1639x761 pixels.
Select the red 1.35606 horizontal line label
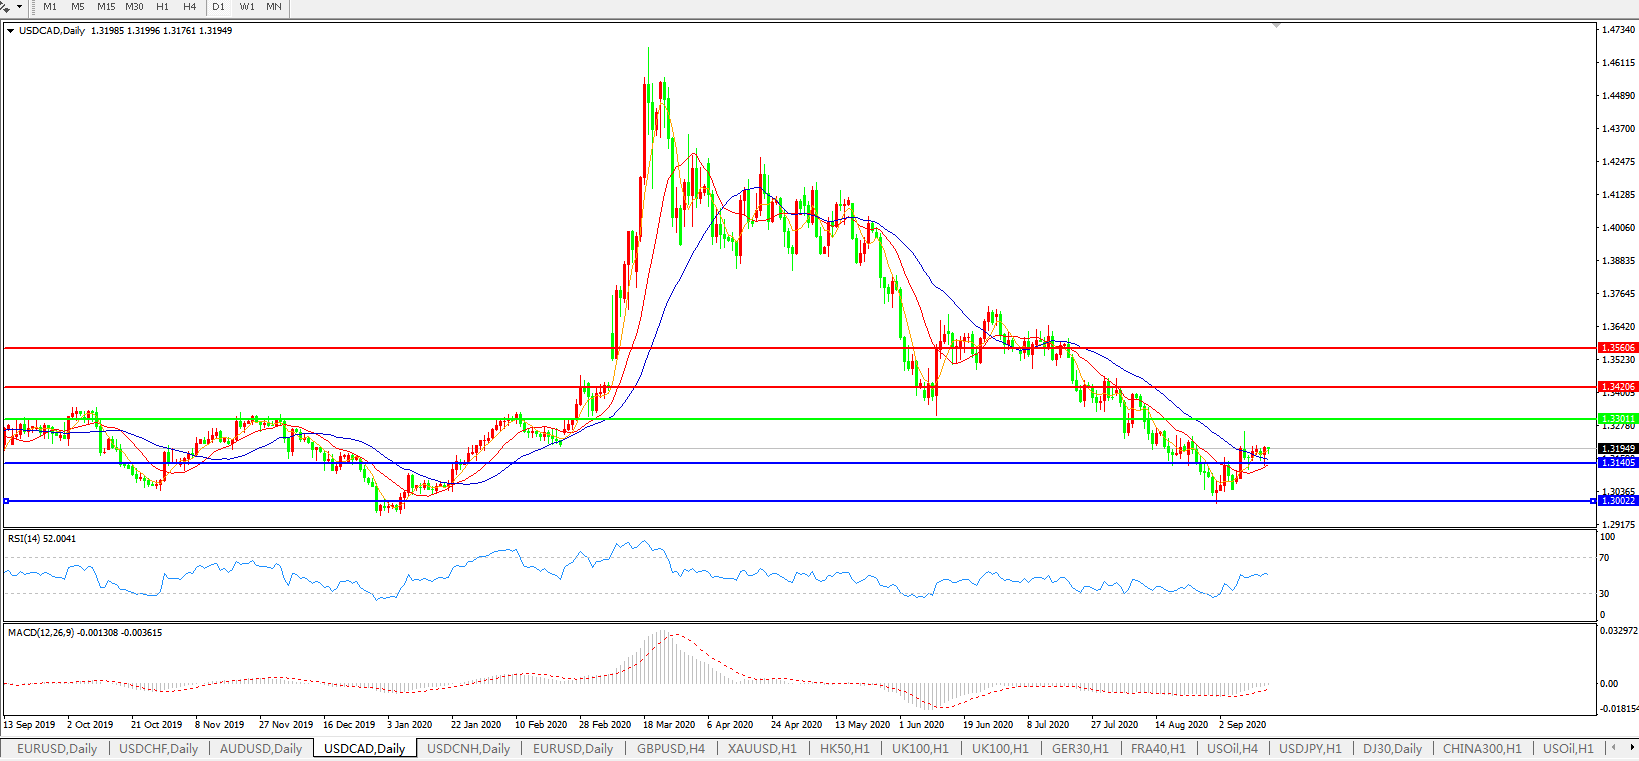tap(1617, 348)
